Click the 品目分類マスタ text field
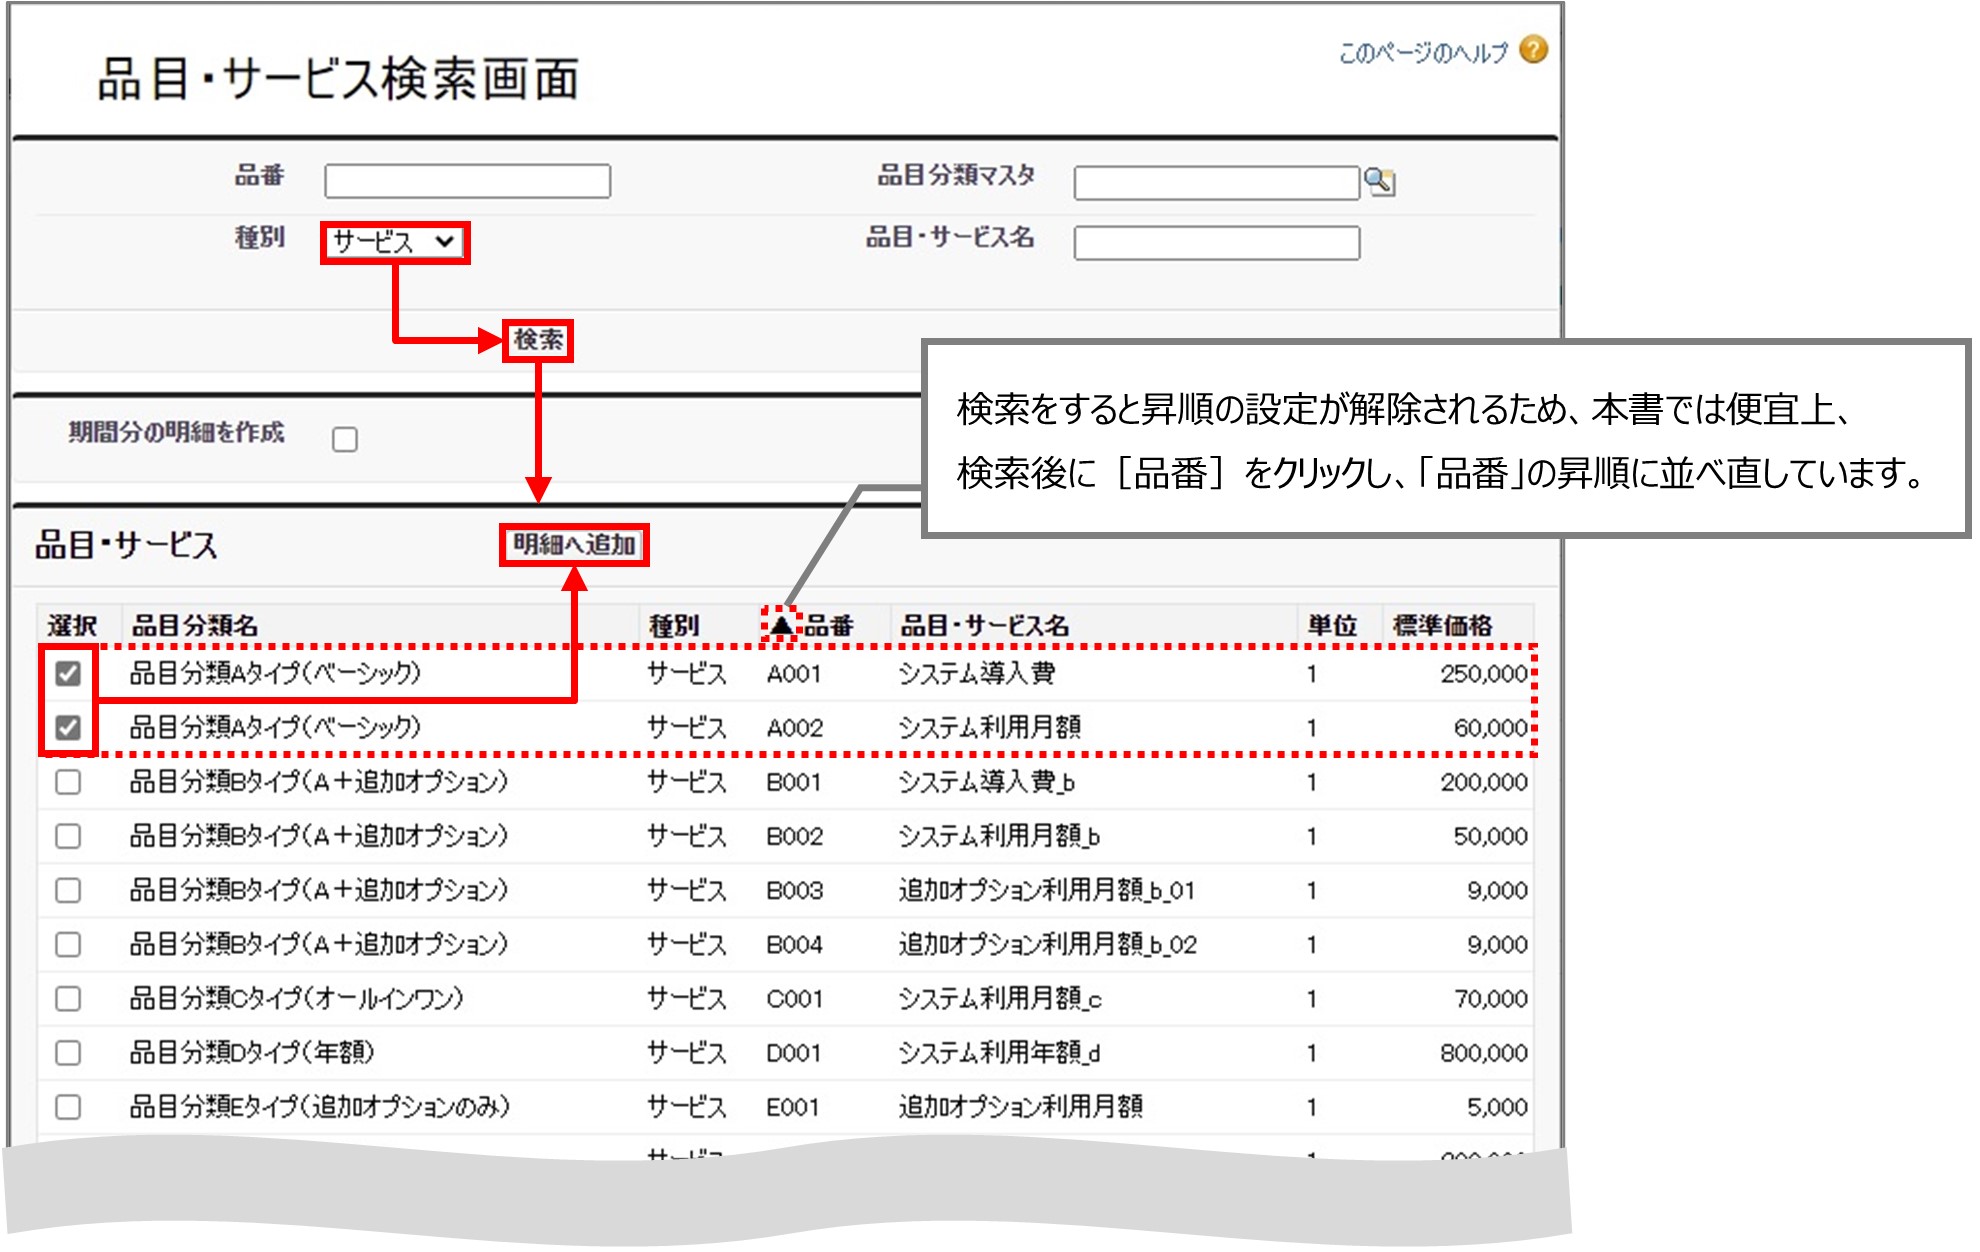Viewport: 1980px width, 1252px height. (x=1216, y=183)
